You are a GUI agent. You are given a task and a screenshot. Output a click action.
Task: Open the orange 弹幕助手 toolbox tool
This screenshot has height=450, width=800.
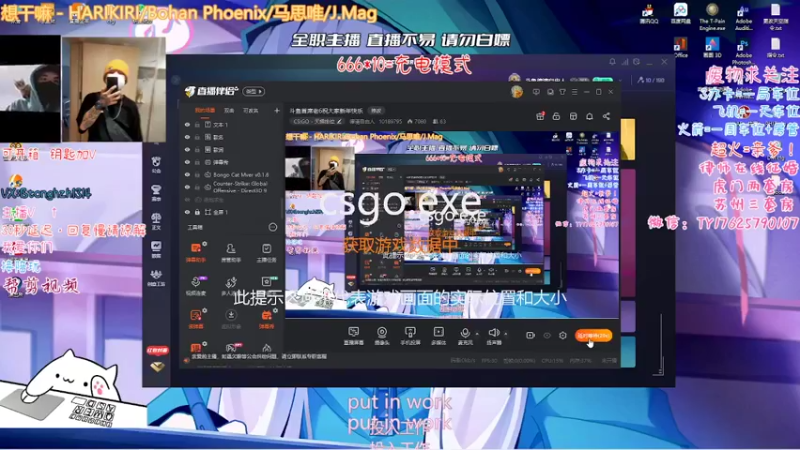pyautogui.click(x=196, y=252)
